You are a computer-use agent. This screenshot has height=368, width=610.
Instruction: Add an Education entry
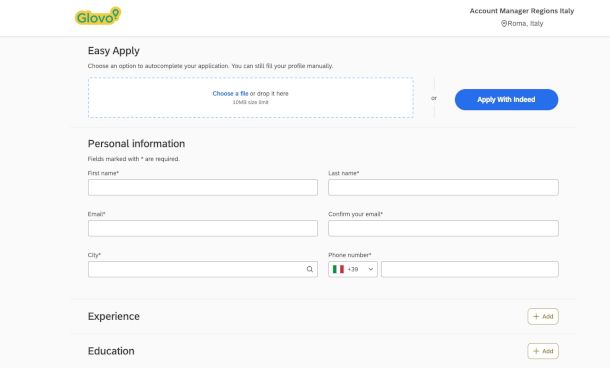click(543, 351)
